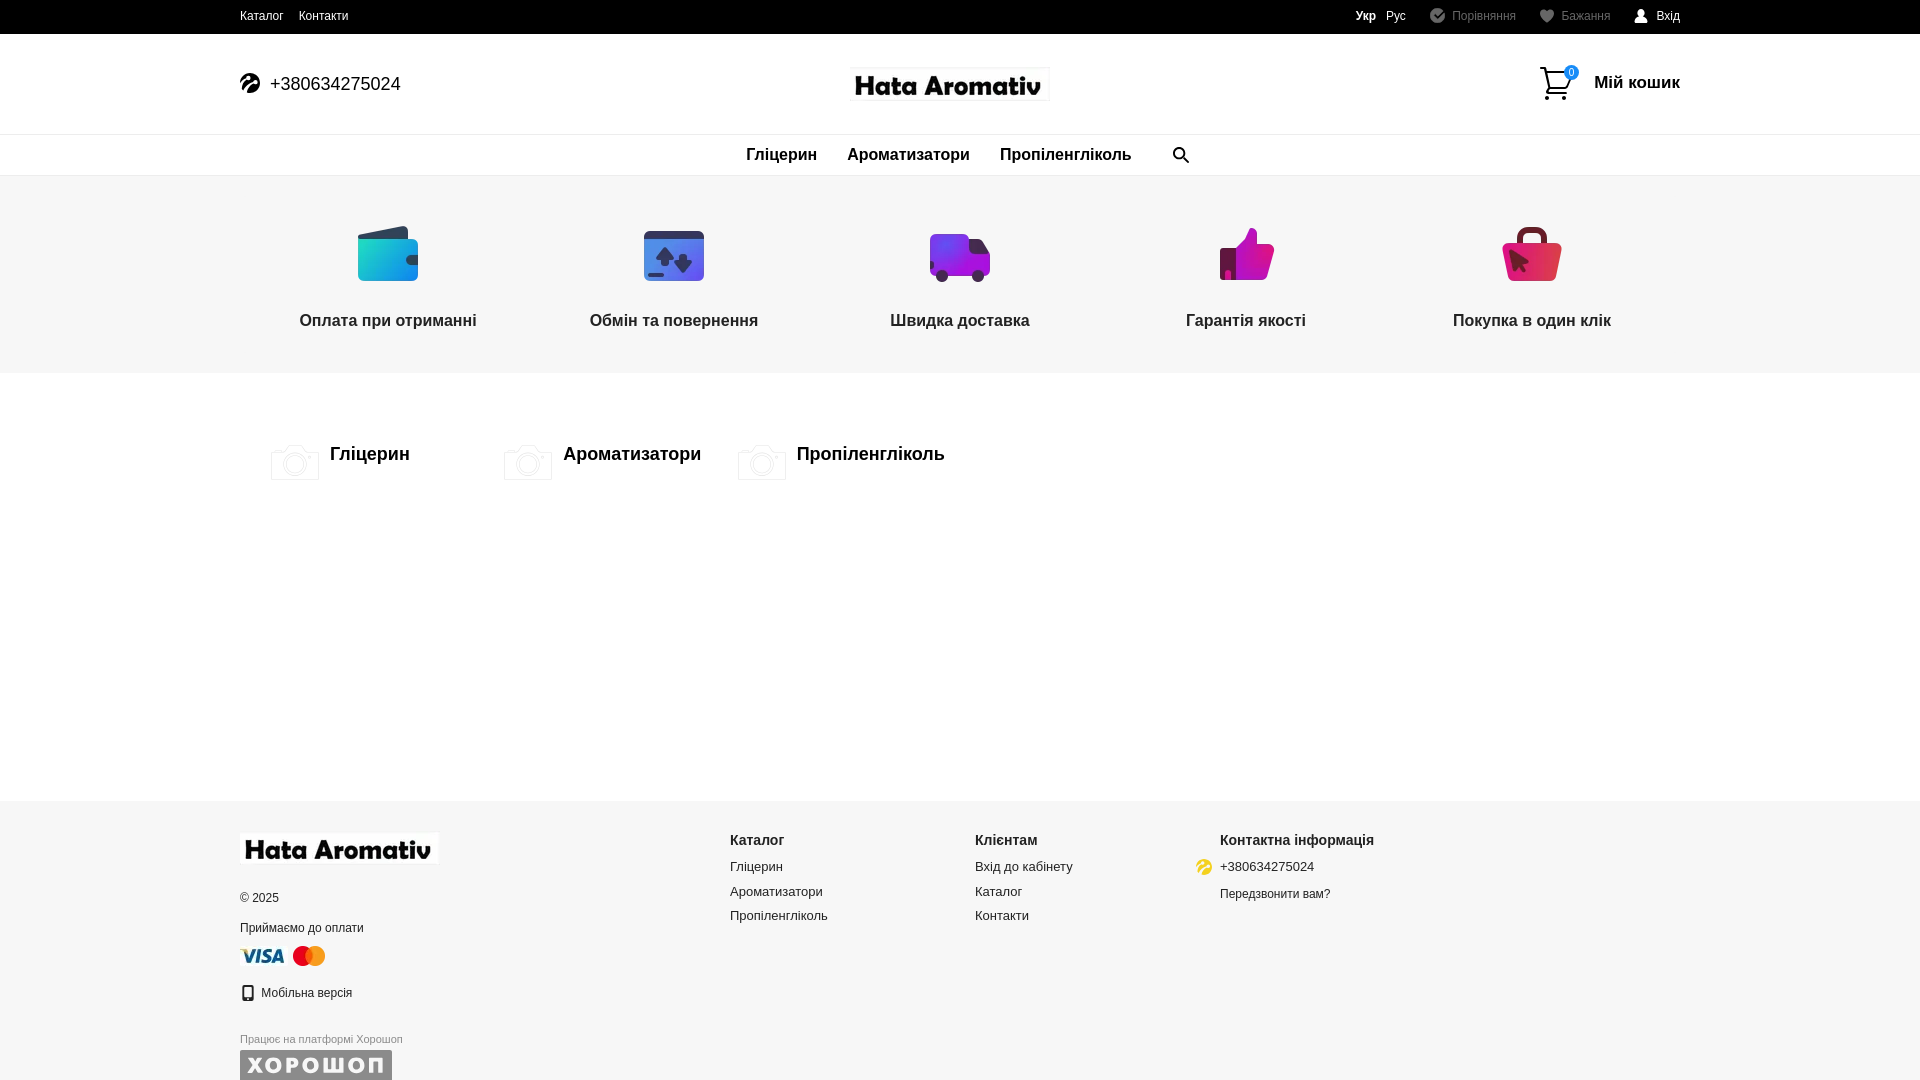
Task: Open the shopping cart icon
Action: coord(1557,83)
